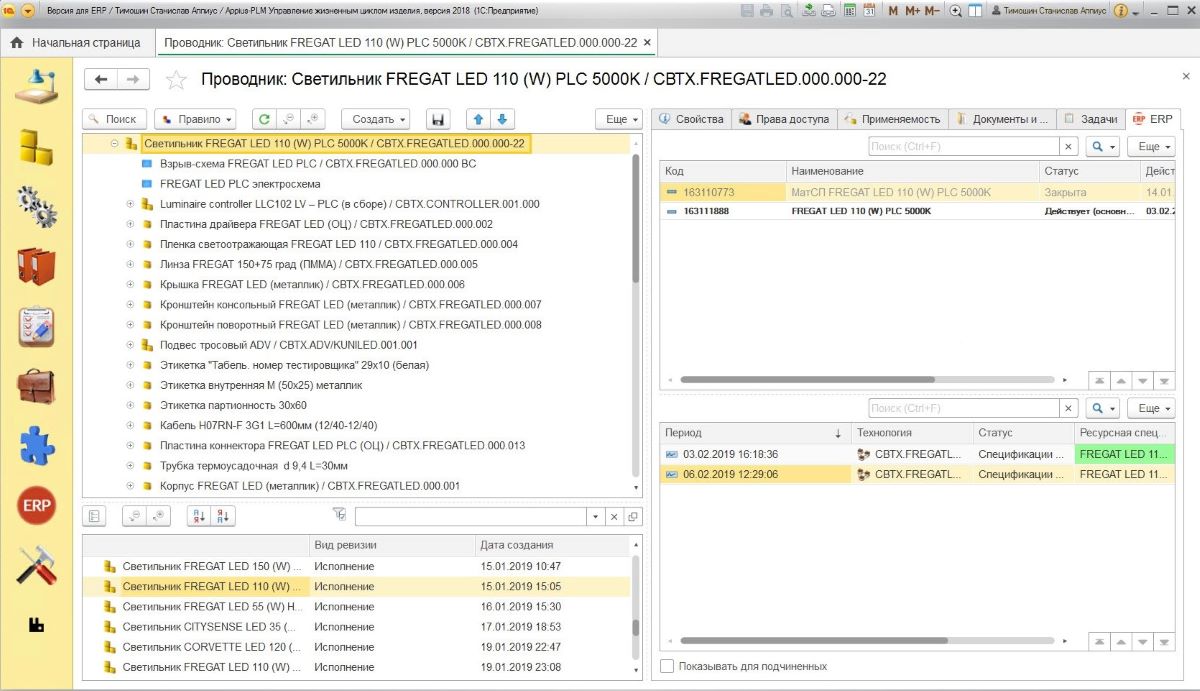Open the filter field dropdown arrow
The height and width of the screenshot is (691, 1200).
[597, 517]
